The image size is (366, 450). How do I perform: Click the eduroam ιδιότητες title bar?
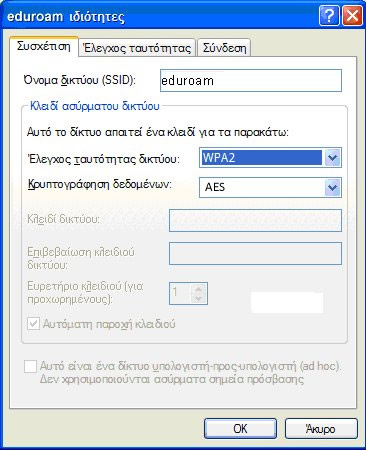pos(160,16)
